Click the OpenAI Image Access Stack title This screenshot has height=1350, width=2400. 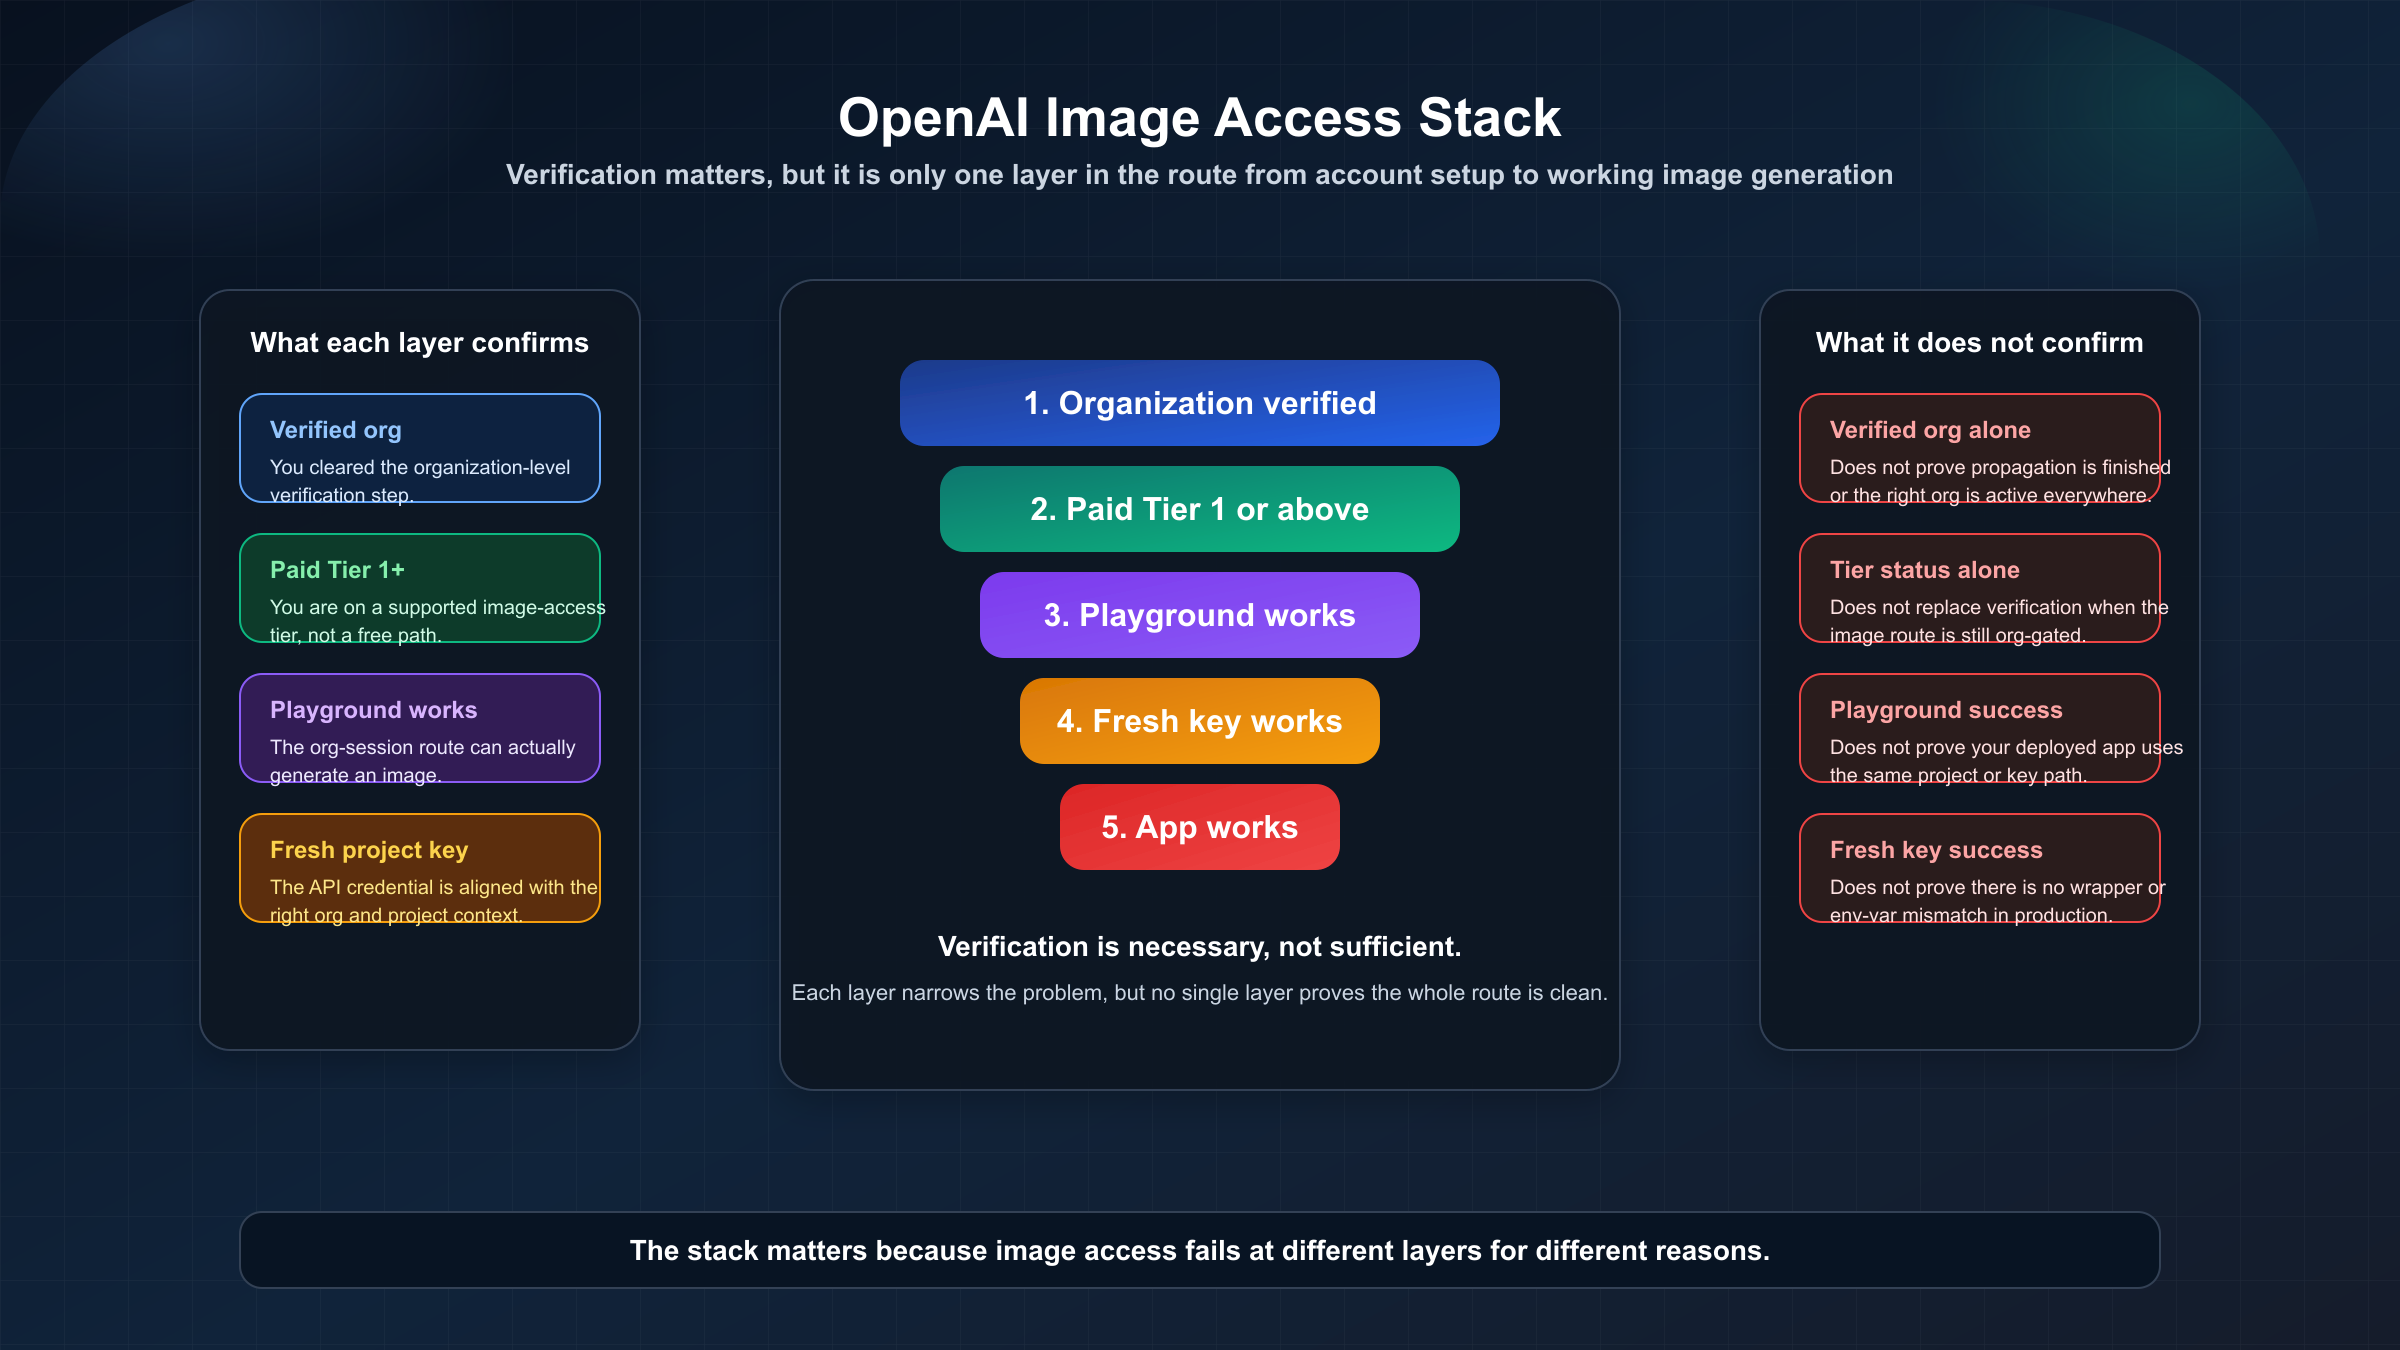click(1200, 117)
